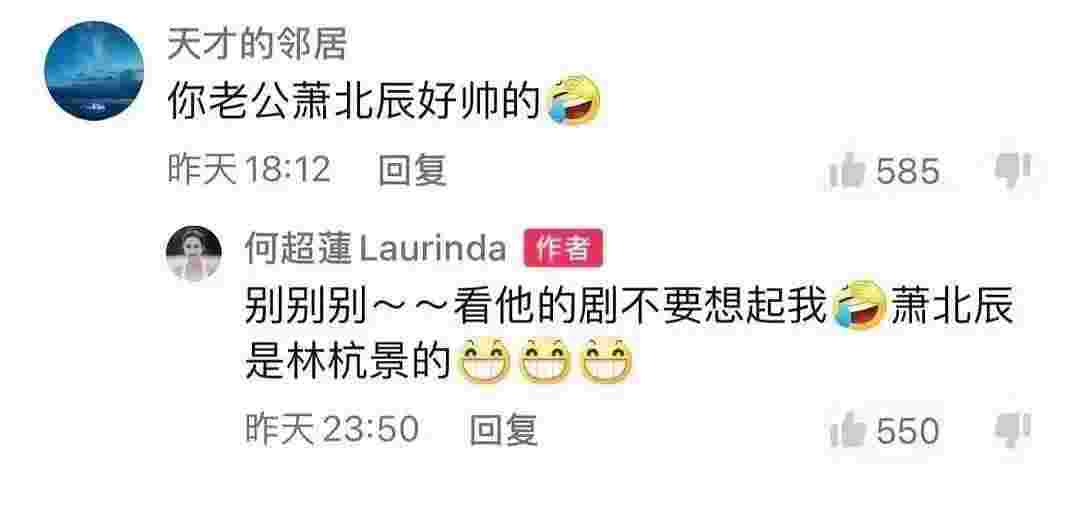Click the comment text 你老公萧北辰好帅的
The image size is (1080, 506).
(x=355, y=102)
